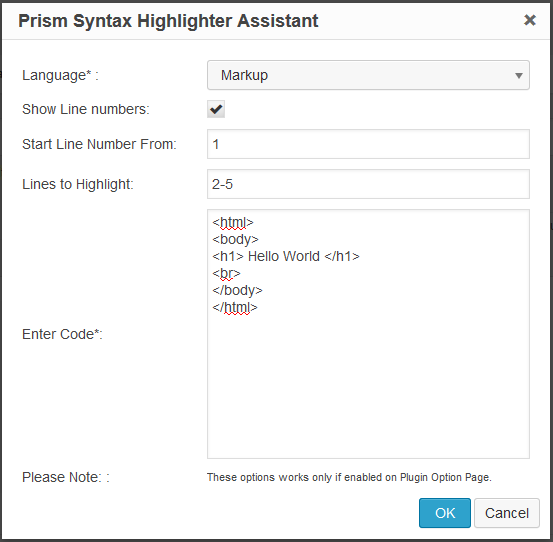Click the Plugin Option Page note text
Screen dimensions: 553x542
tap(349, 477)
